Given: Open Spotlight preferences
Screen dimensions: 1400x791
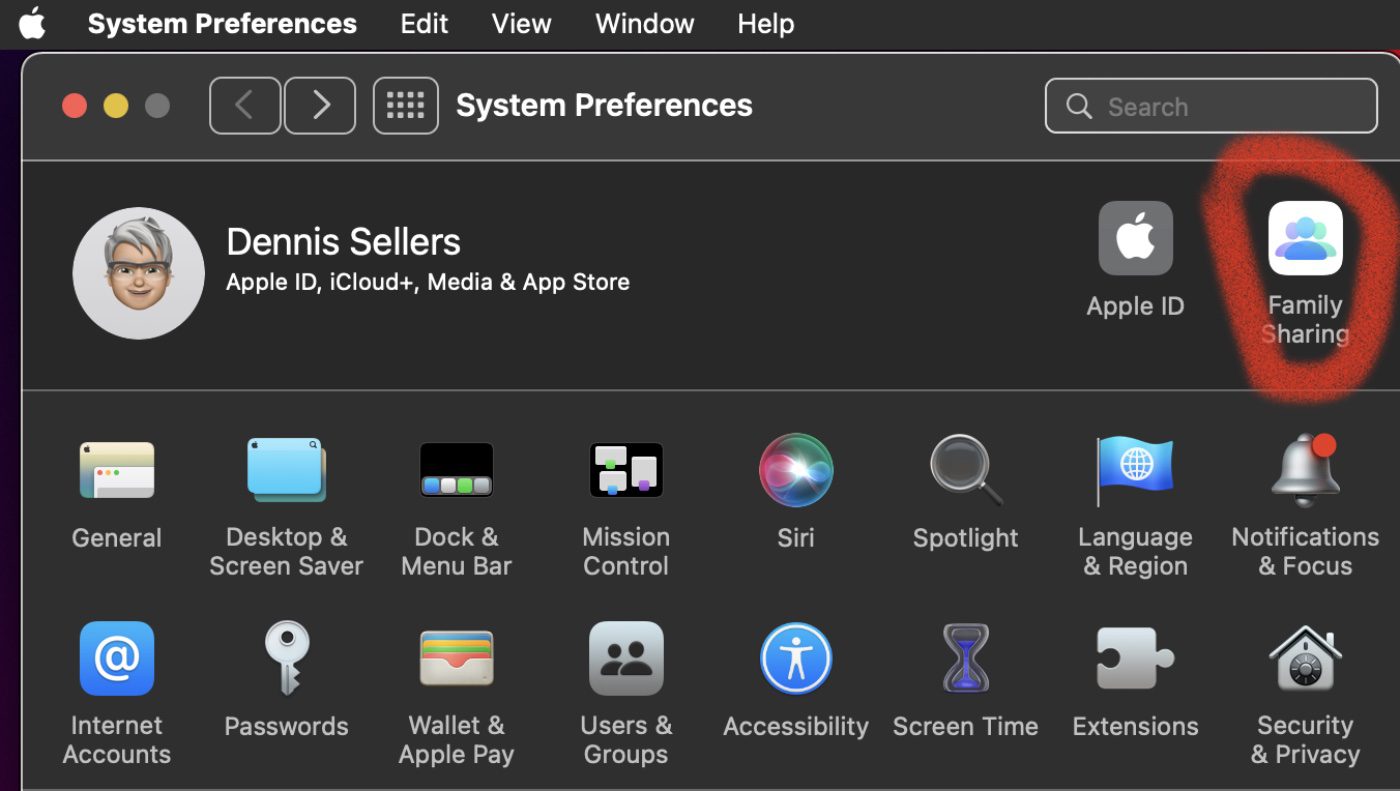Looking at the screenshot, I should tap(965, 471).
